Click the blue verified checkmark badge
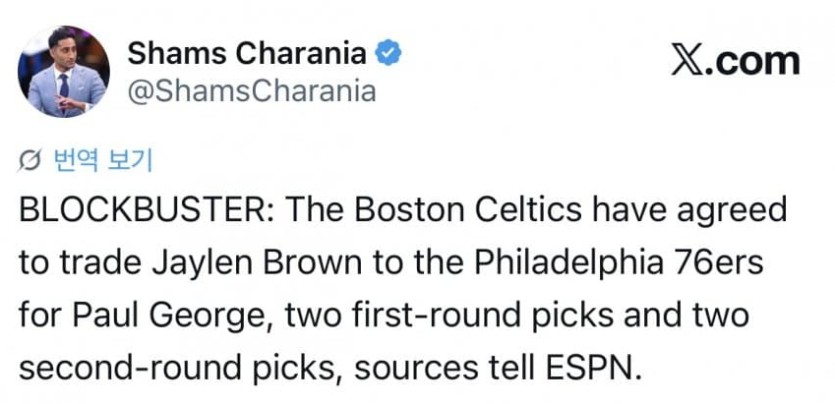This screenshot has height=404, width=835. (x=389, y=53)
